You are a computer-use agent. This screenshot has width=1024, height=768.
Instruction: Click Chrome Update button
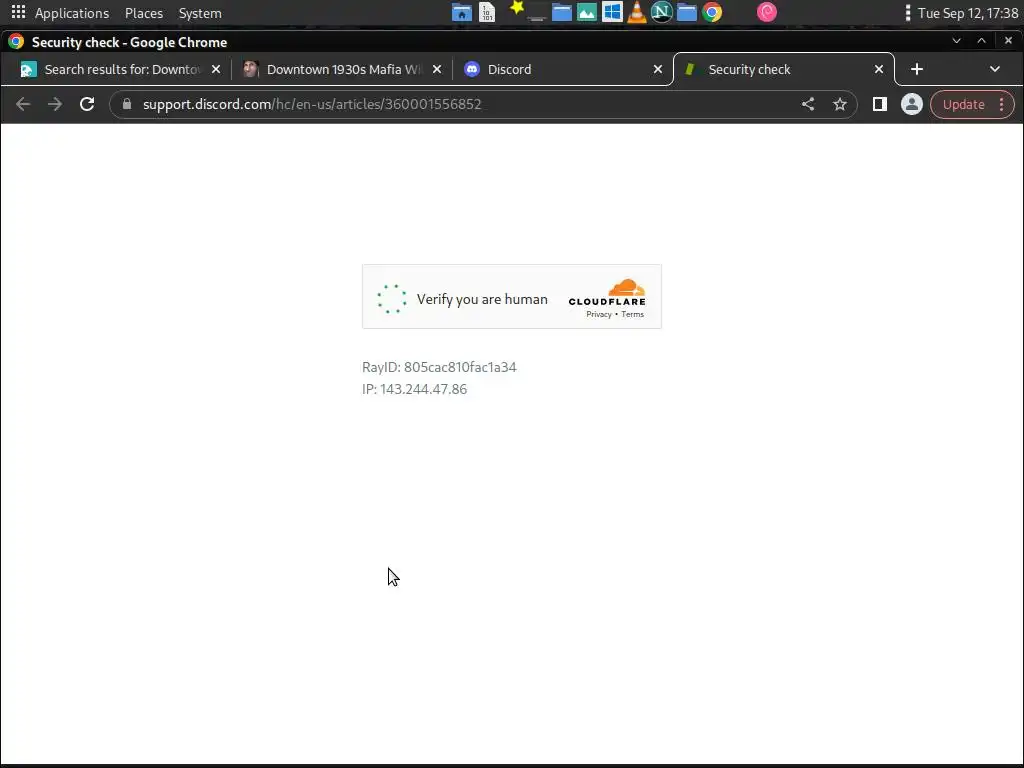coord(963,104)
